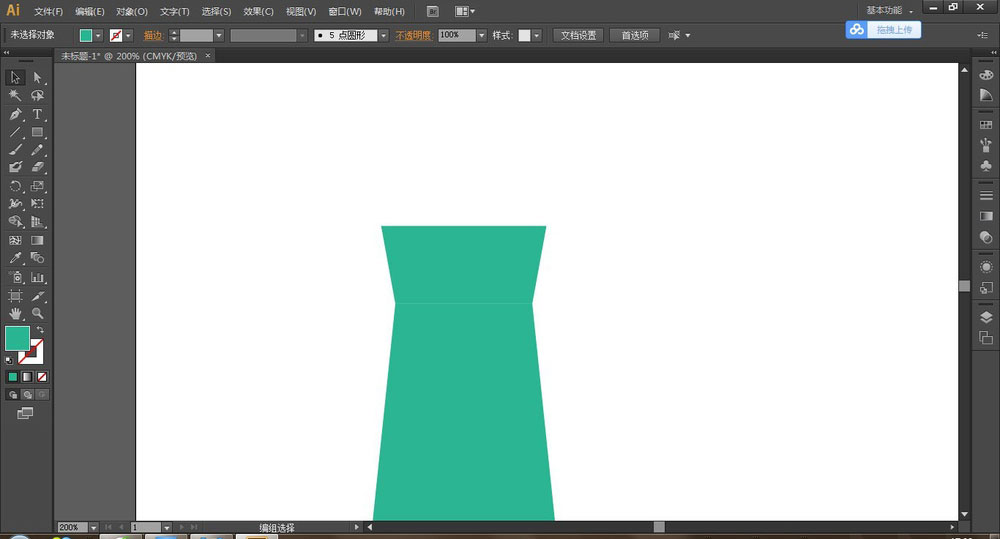Open the opacity percentage dropdown
Viewport: 1000px width, 539px height.
click(481, 35)
